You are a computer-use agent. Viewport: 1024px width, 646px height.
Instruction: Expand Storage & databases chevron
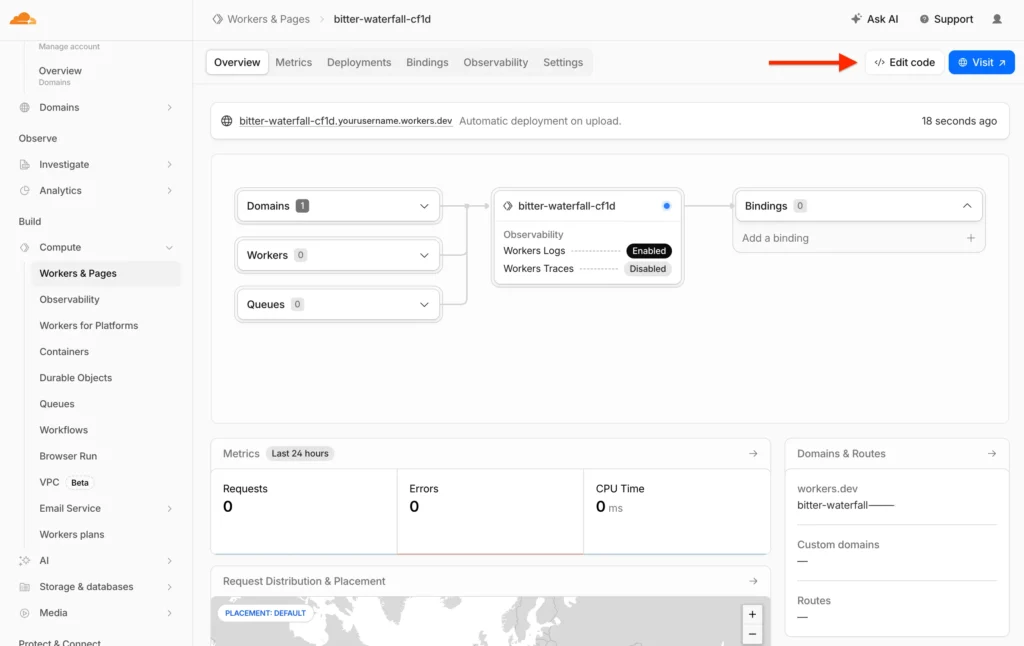click(x=169, y=587)
